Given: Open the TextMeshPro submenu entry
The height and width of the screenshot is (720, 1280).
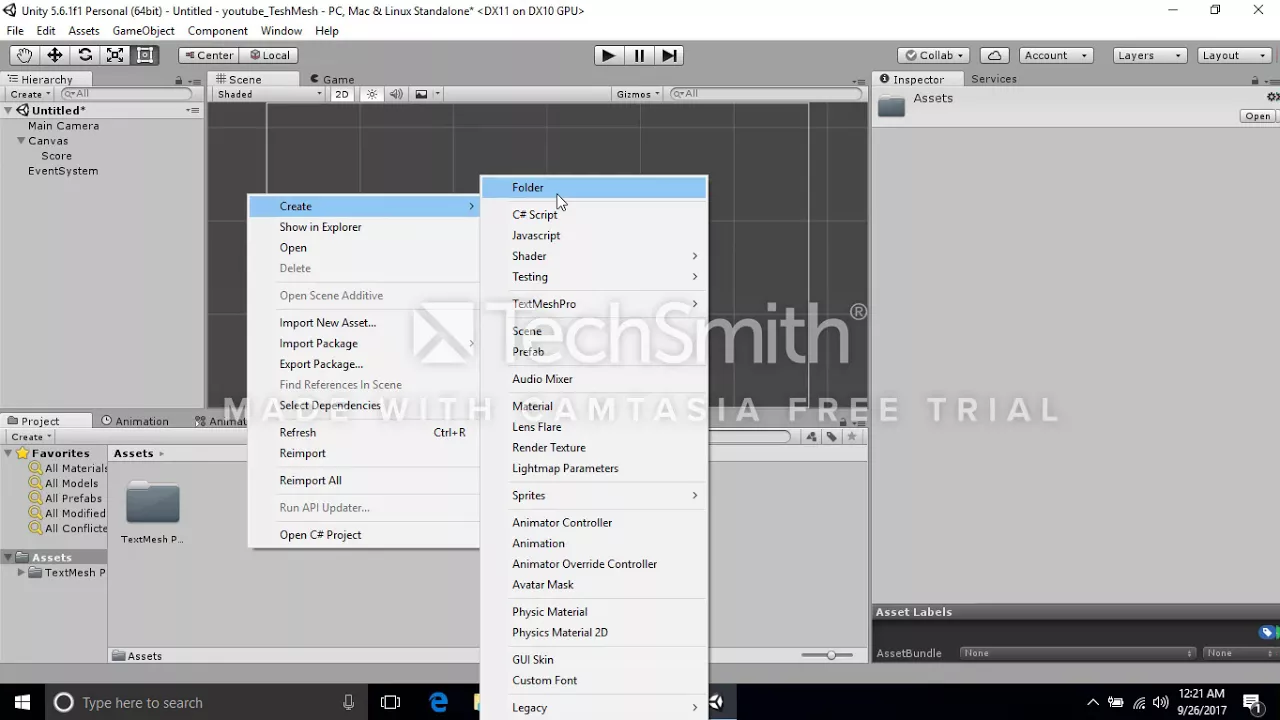Looking at the screenshot, I should (x=594, y=304).
